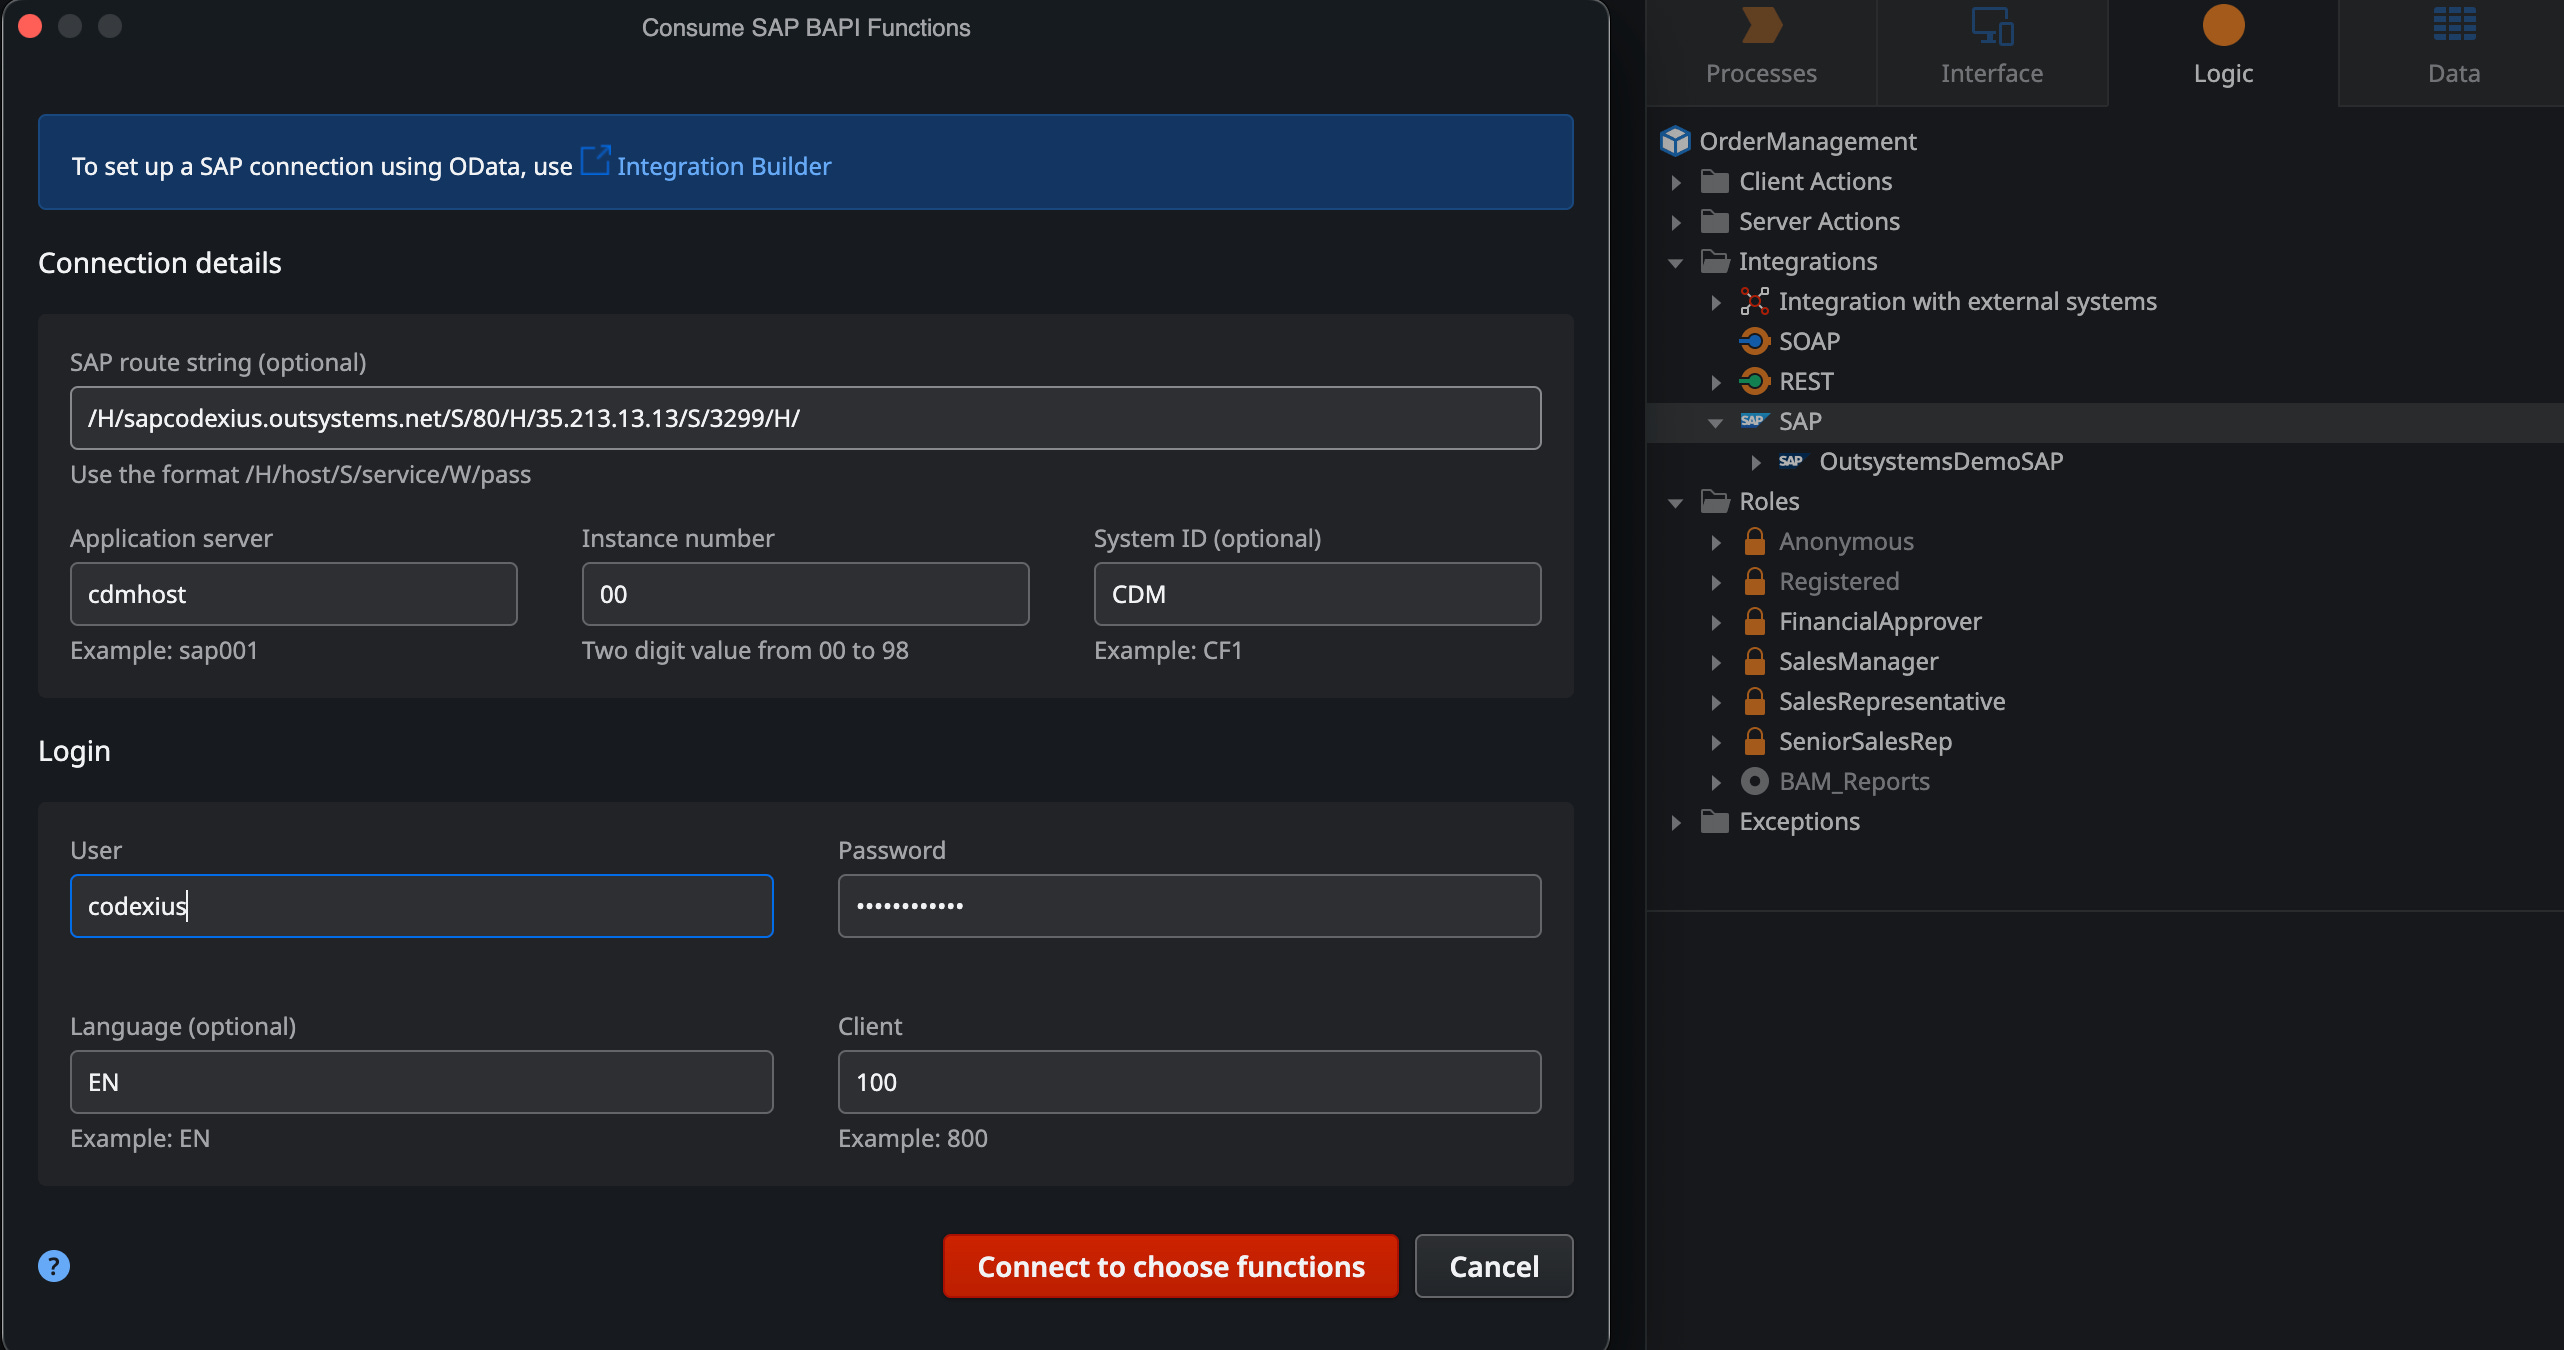Expand the OutsystemsDemoSAP node
The width and height of the screenshot is (2564, 1350).
(1756, 462)
